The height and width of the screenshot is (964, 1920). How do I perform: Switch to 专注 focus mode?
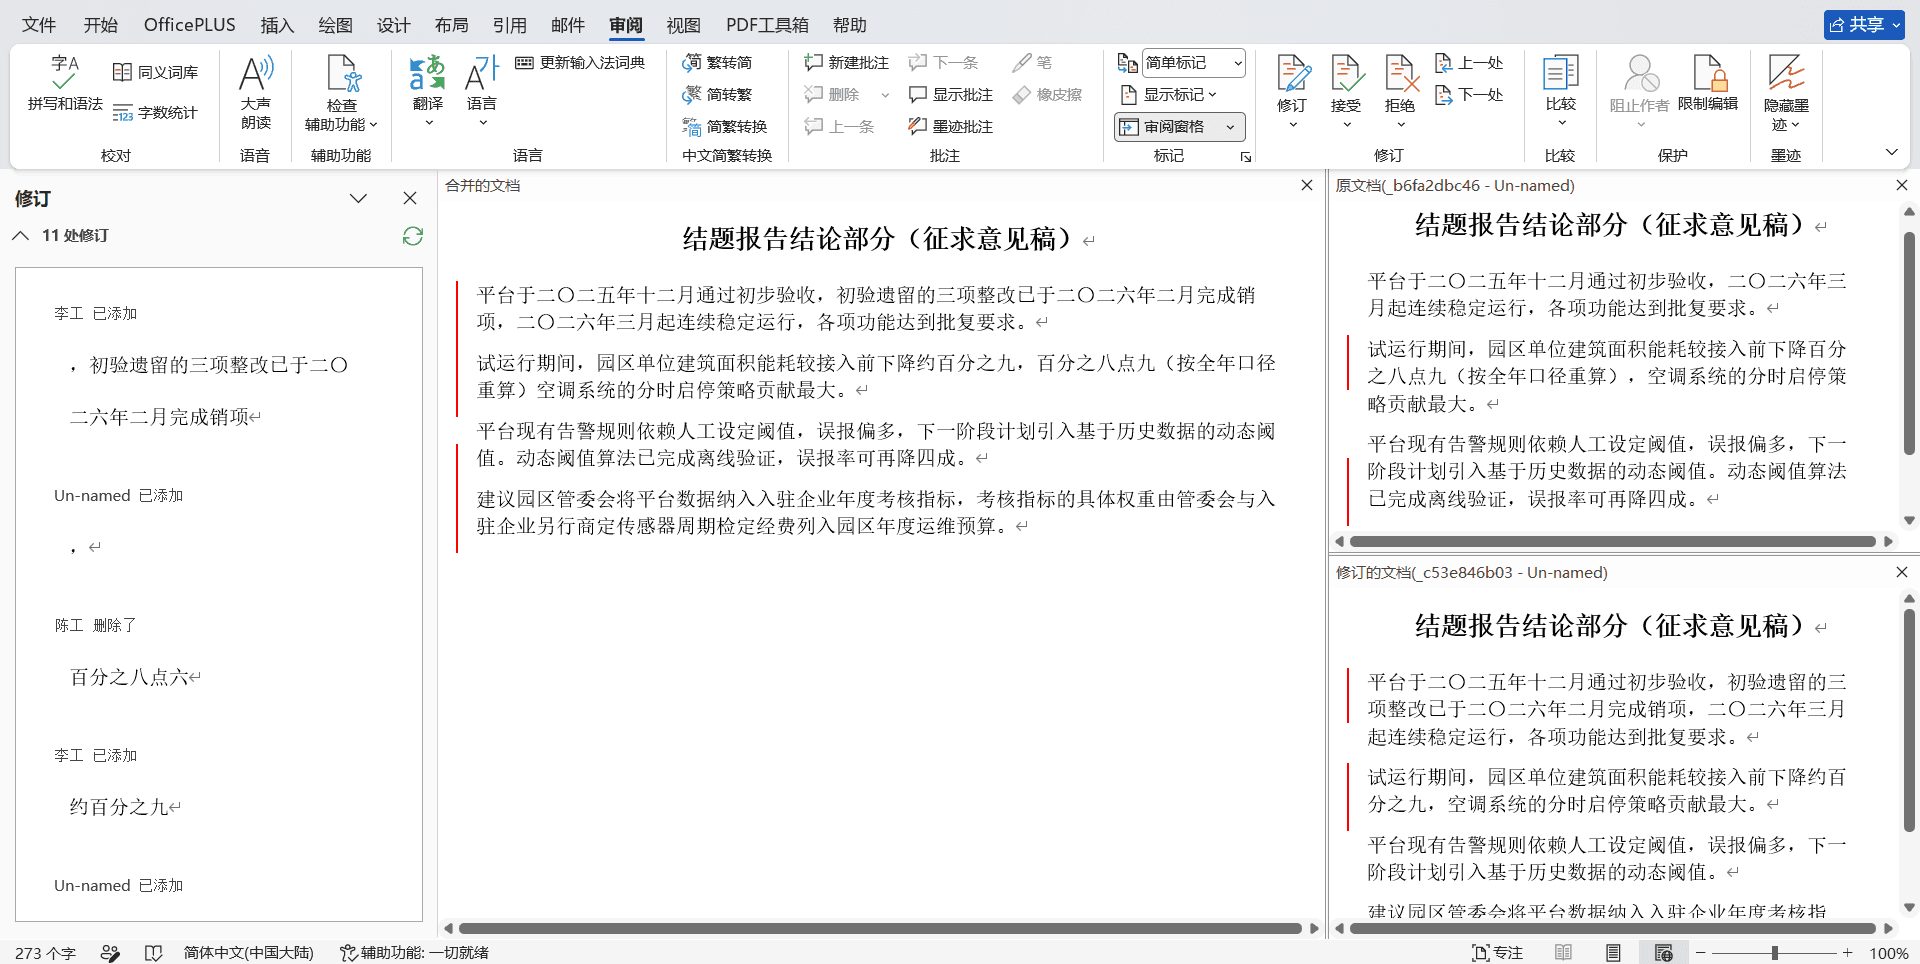(x=1497, y=953)
